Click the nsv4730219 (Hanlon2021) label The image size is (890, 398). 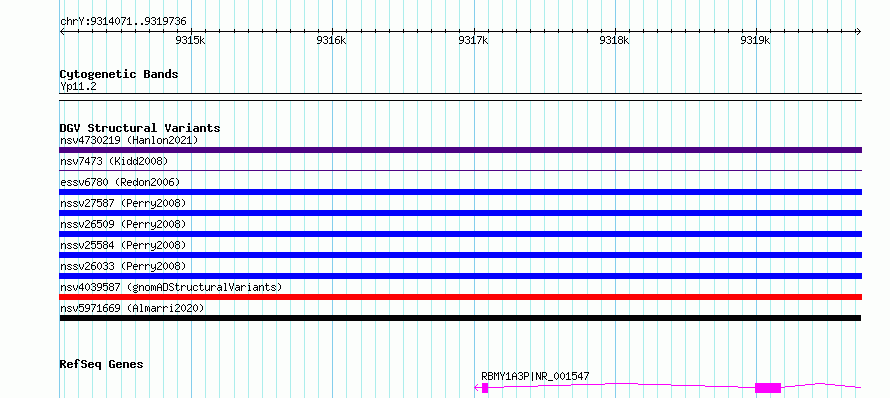pyautogui.click(x=129, y=140)
